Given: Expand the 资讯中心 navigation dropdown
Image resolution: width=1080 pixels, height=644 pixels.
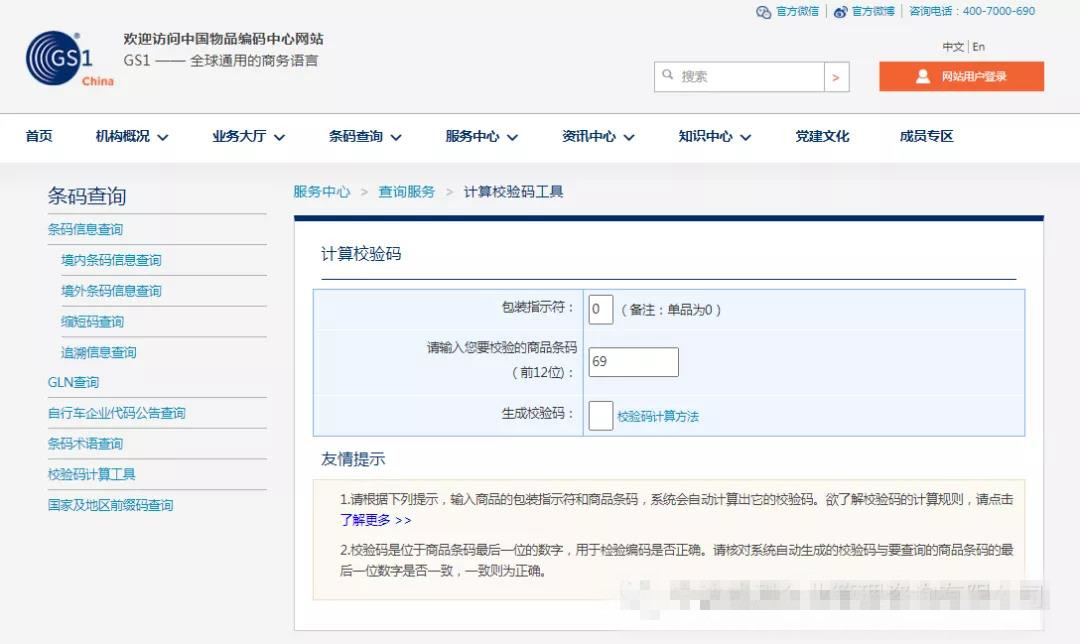Looking at the screenshot, I should [x=597, y=138].
